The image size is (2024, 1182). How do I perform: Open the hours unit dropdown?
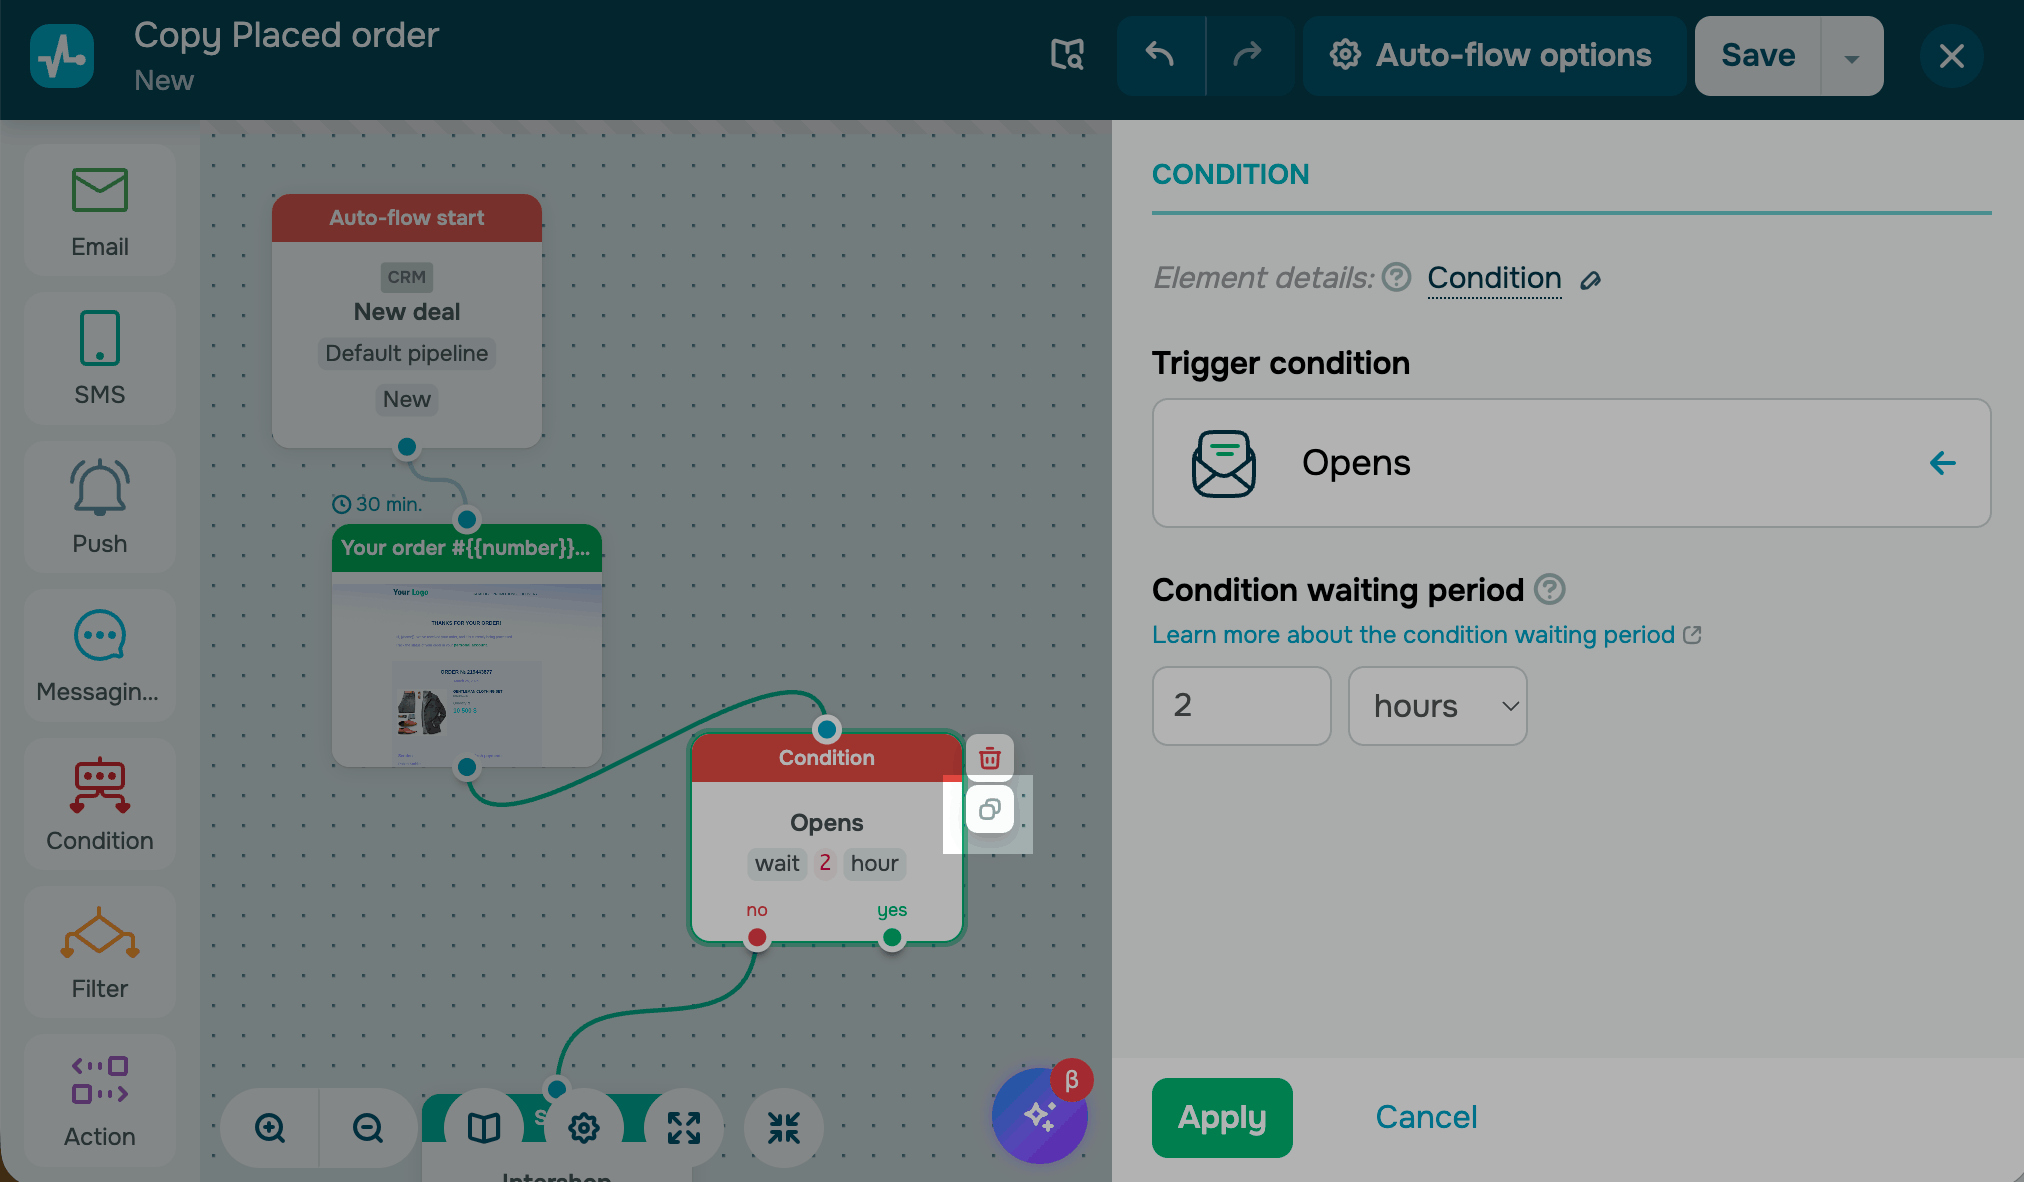[x=1437, y=706]
